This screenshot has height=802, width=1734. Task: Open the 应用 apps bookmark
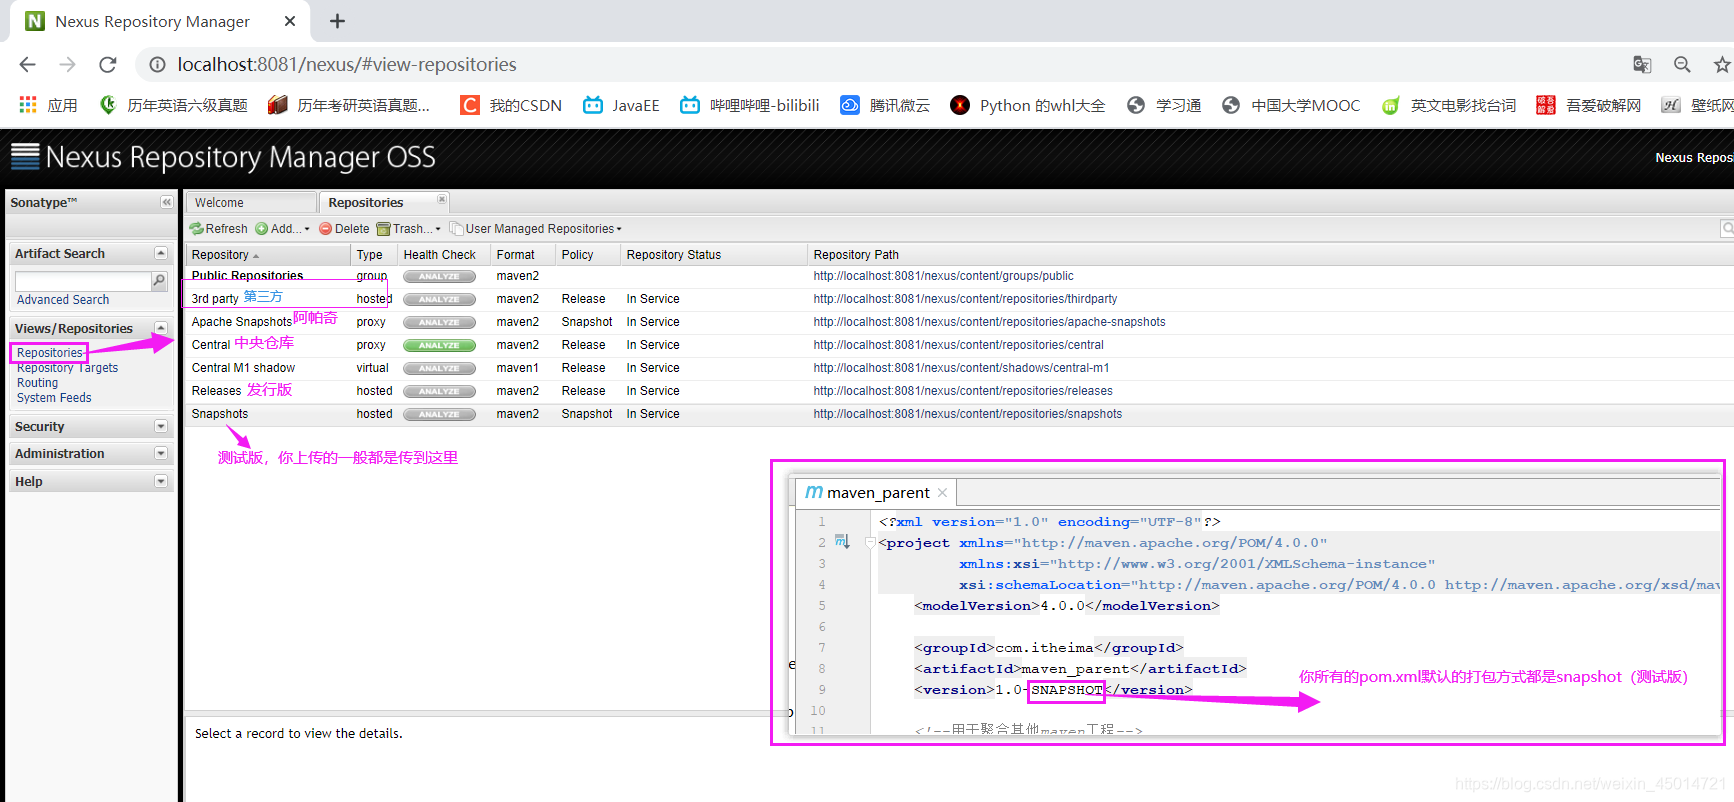coord(48,105)
